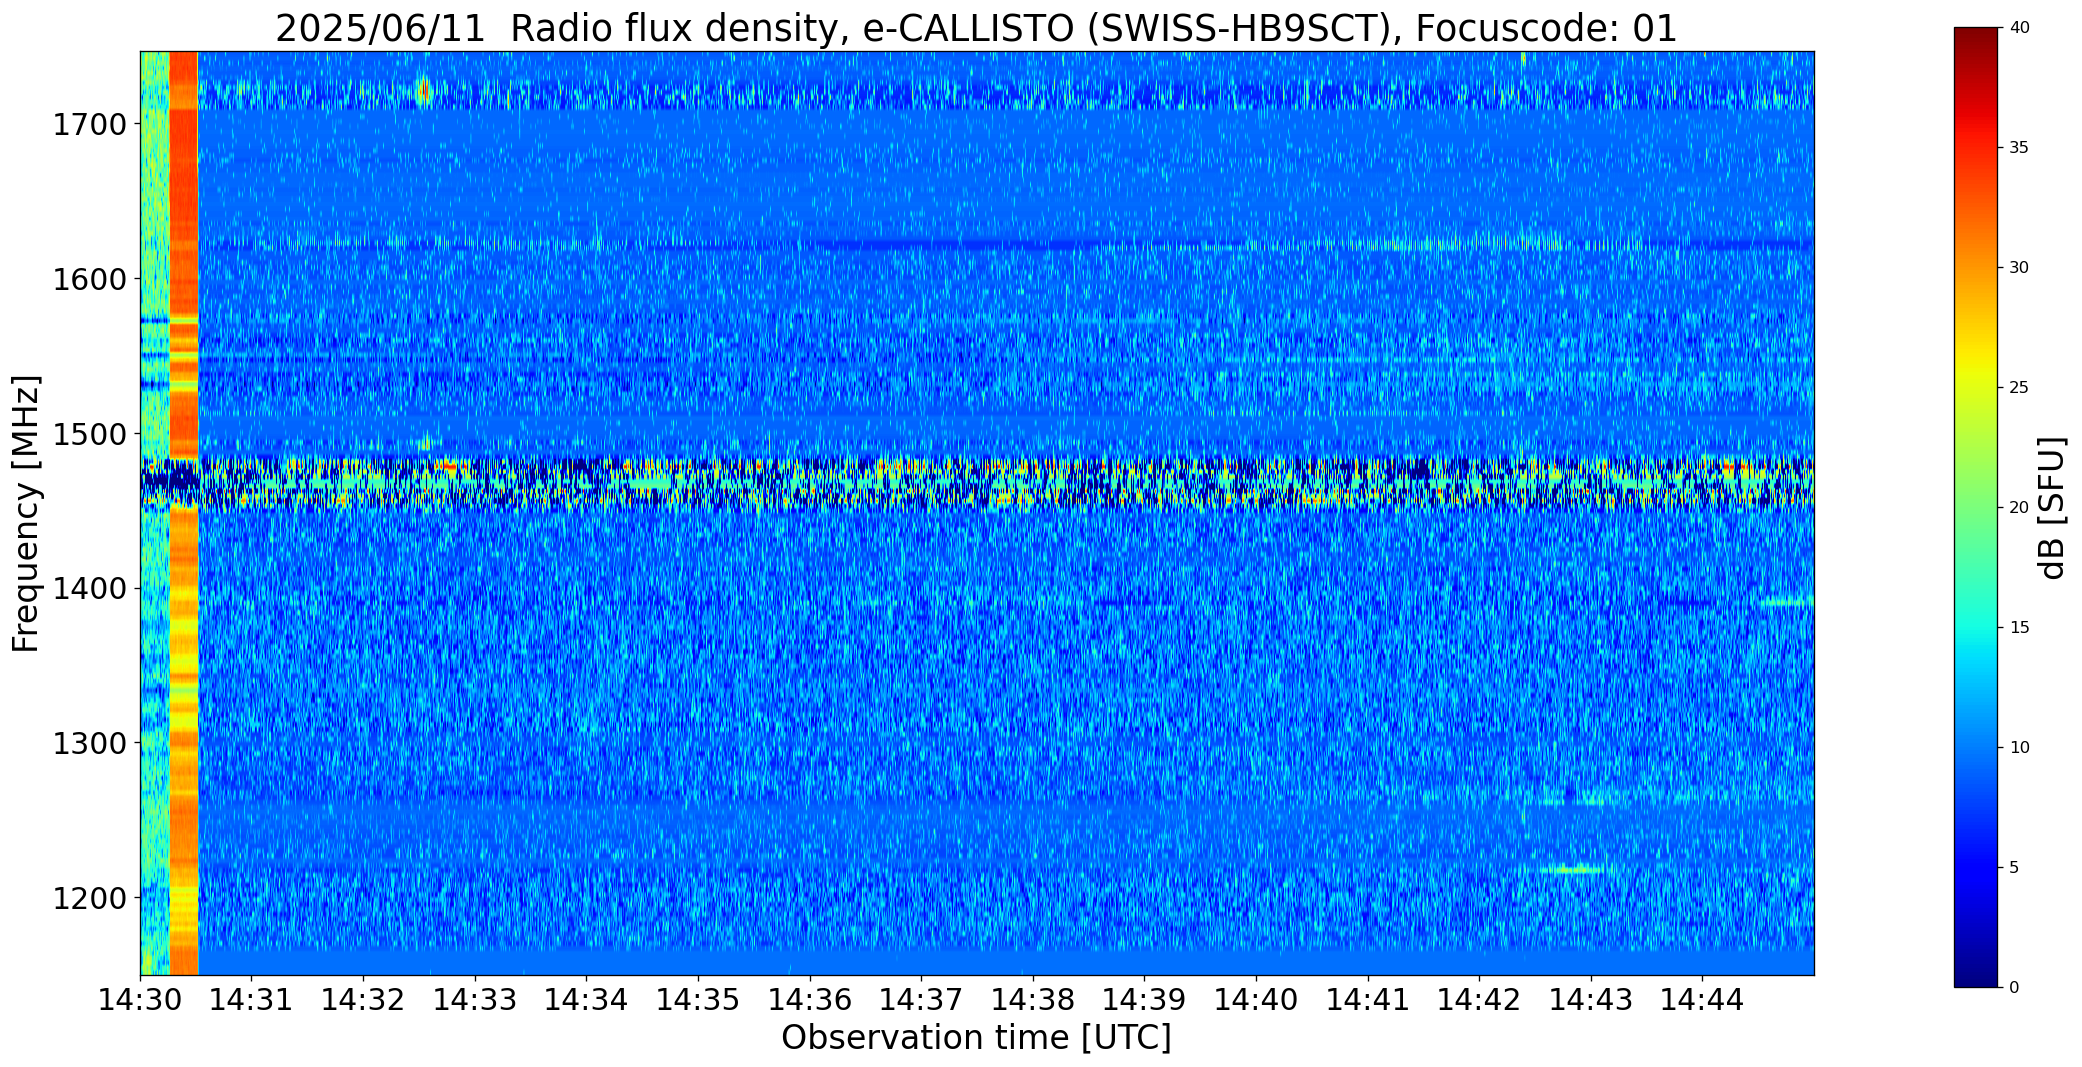2082x1067 pixels.
Task: Click the plot title text
Action: click(976, 29)
